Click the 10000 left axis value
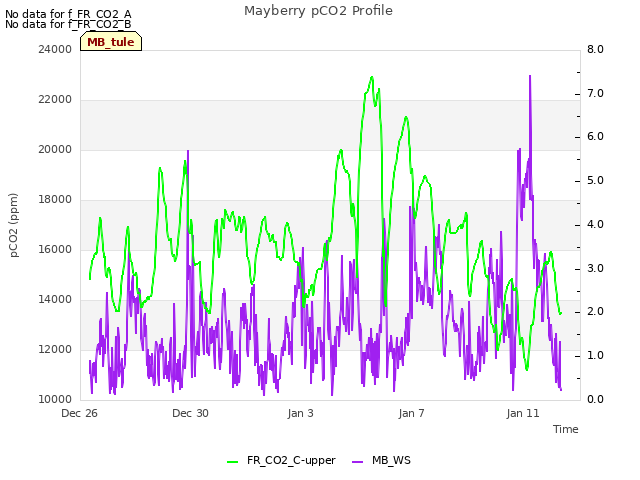Image resolution: width=640 pixels, height=480 pixels. tap(55, 399)
